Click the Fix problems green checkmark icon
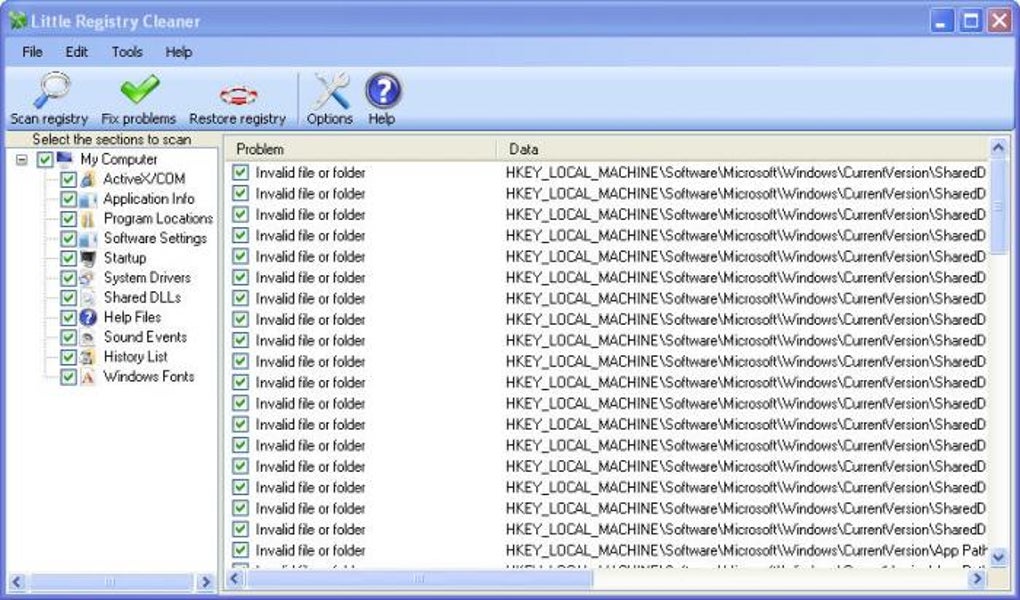The image size is (1020, 600). (x=139, y=89)
